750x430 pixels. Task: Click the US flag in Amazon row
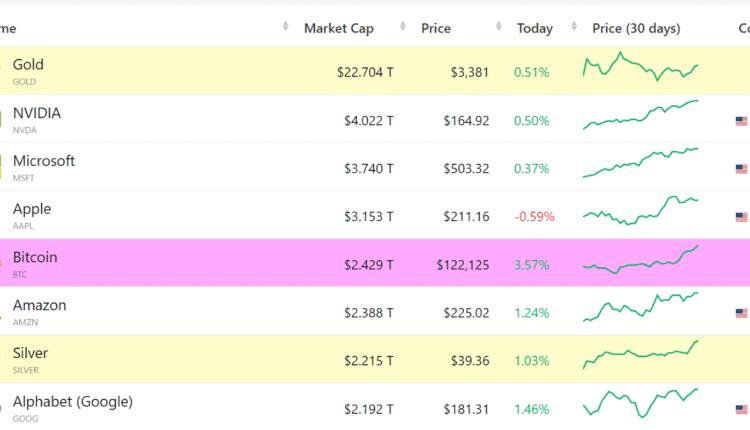pos(741,313)
